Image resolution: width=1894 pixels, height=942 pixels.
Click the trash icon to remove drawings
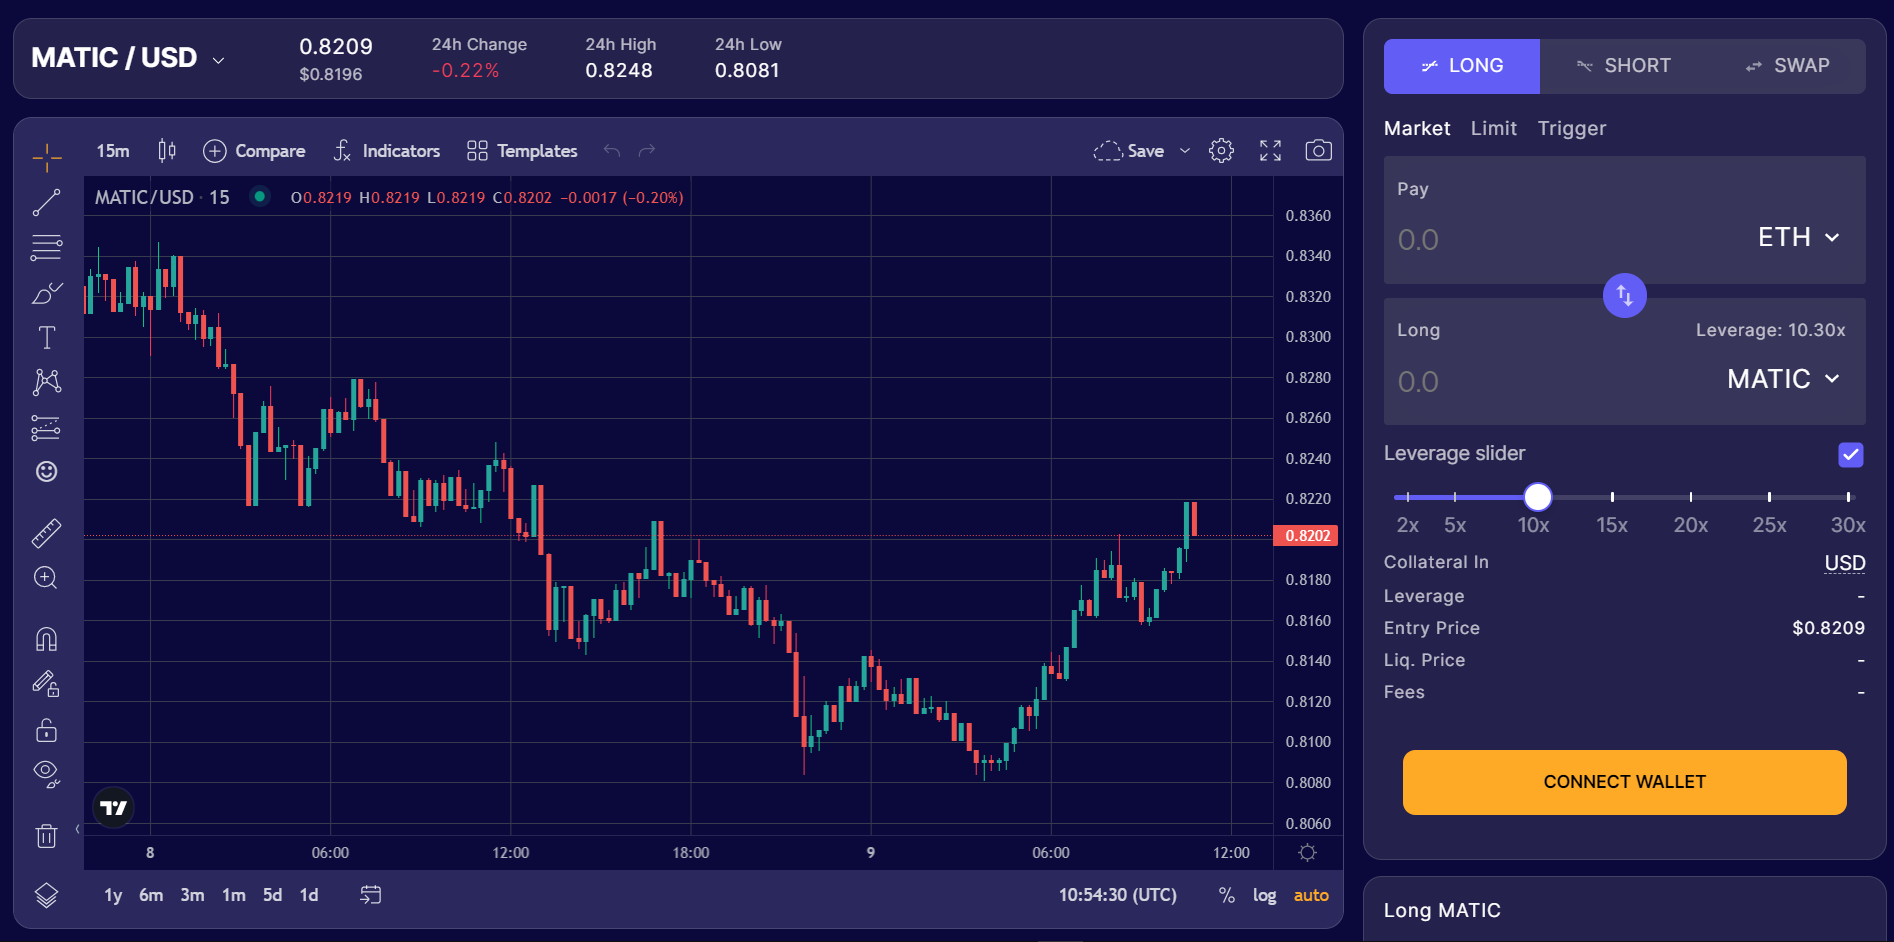pyautogui.click(x=46, y=835)
